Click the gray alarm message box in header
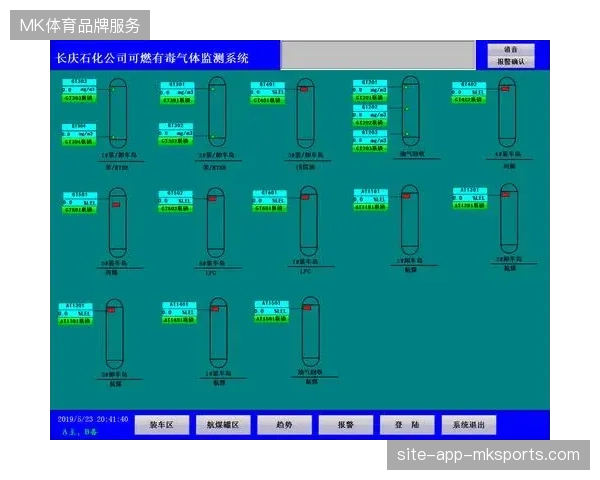The height and width of the screenshot is (480, 600). coord(378,55)
